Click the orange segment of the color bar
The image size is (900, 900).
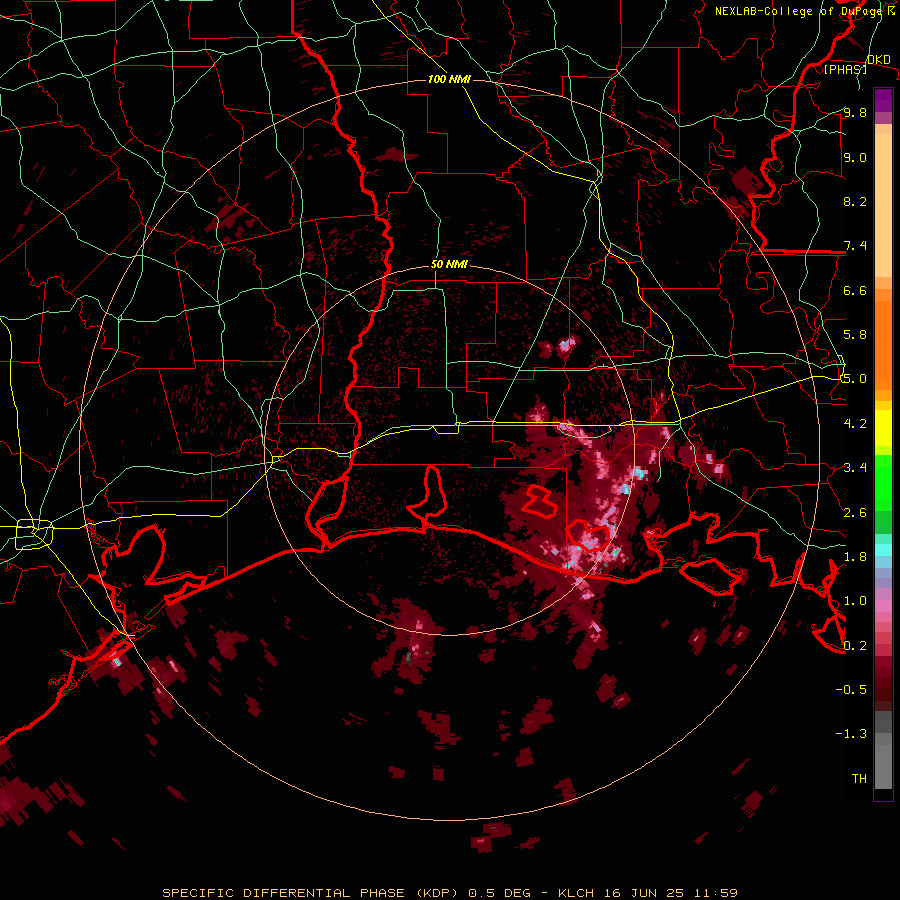[883, 340]
